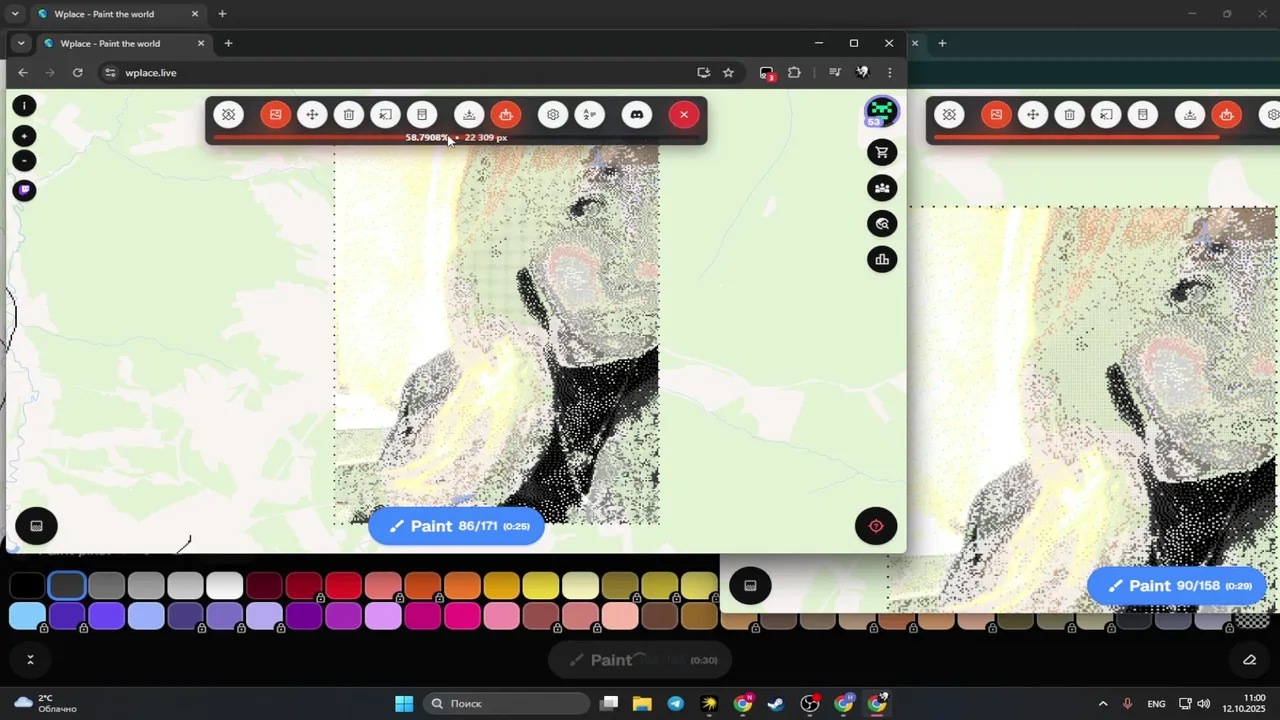Open a new tab in front window
The image size is (1280, 720).
point(228,43)
